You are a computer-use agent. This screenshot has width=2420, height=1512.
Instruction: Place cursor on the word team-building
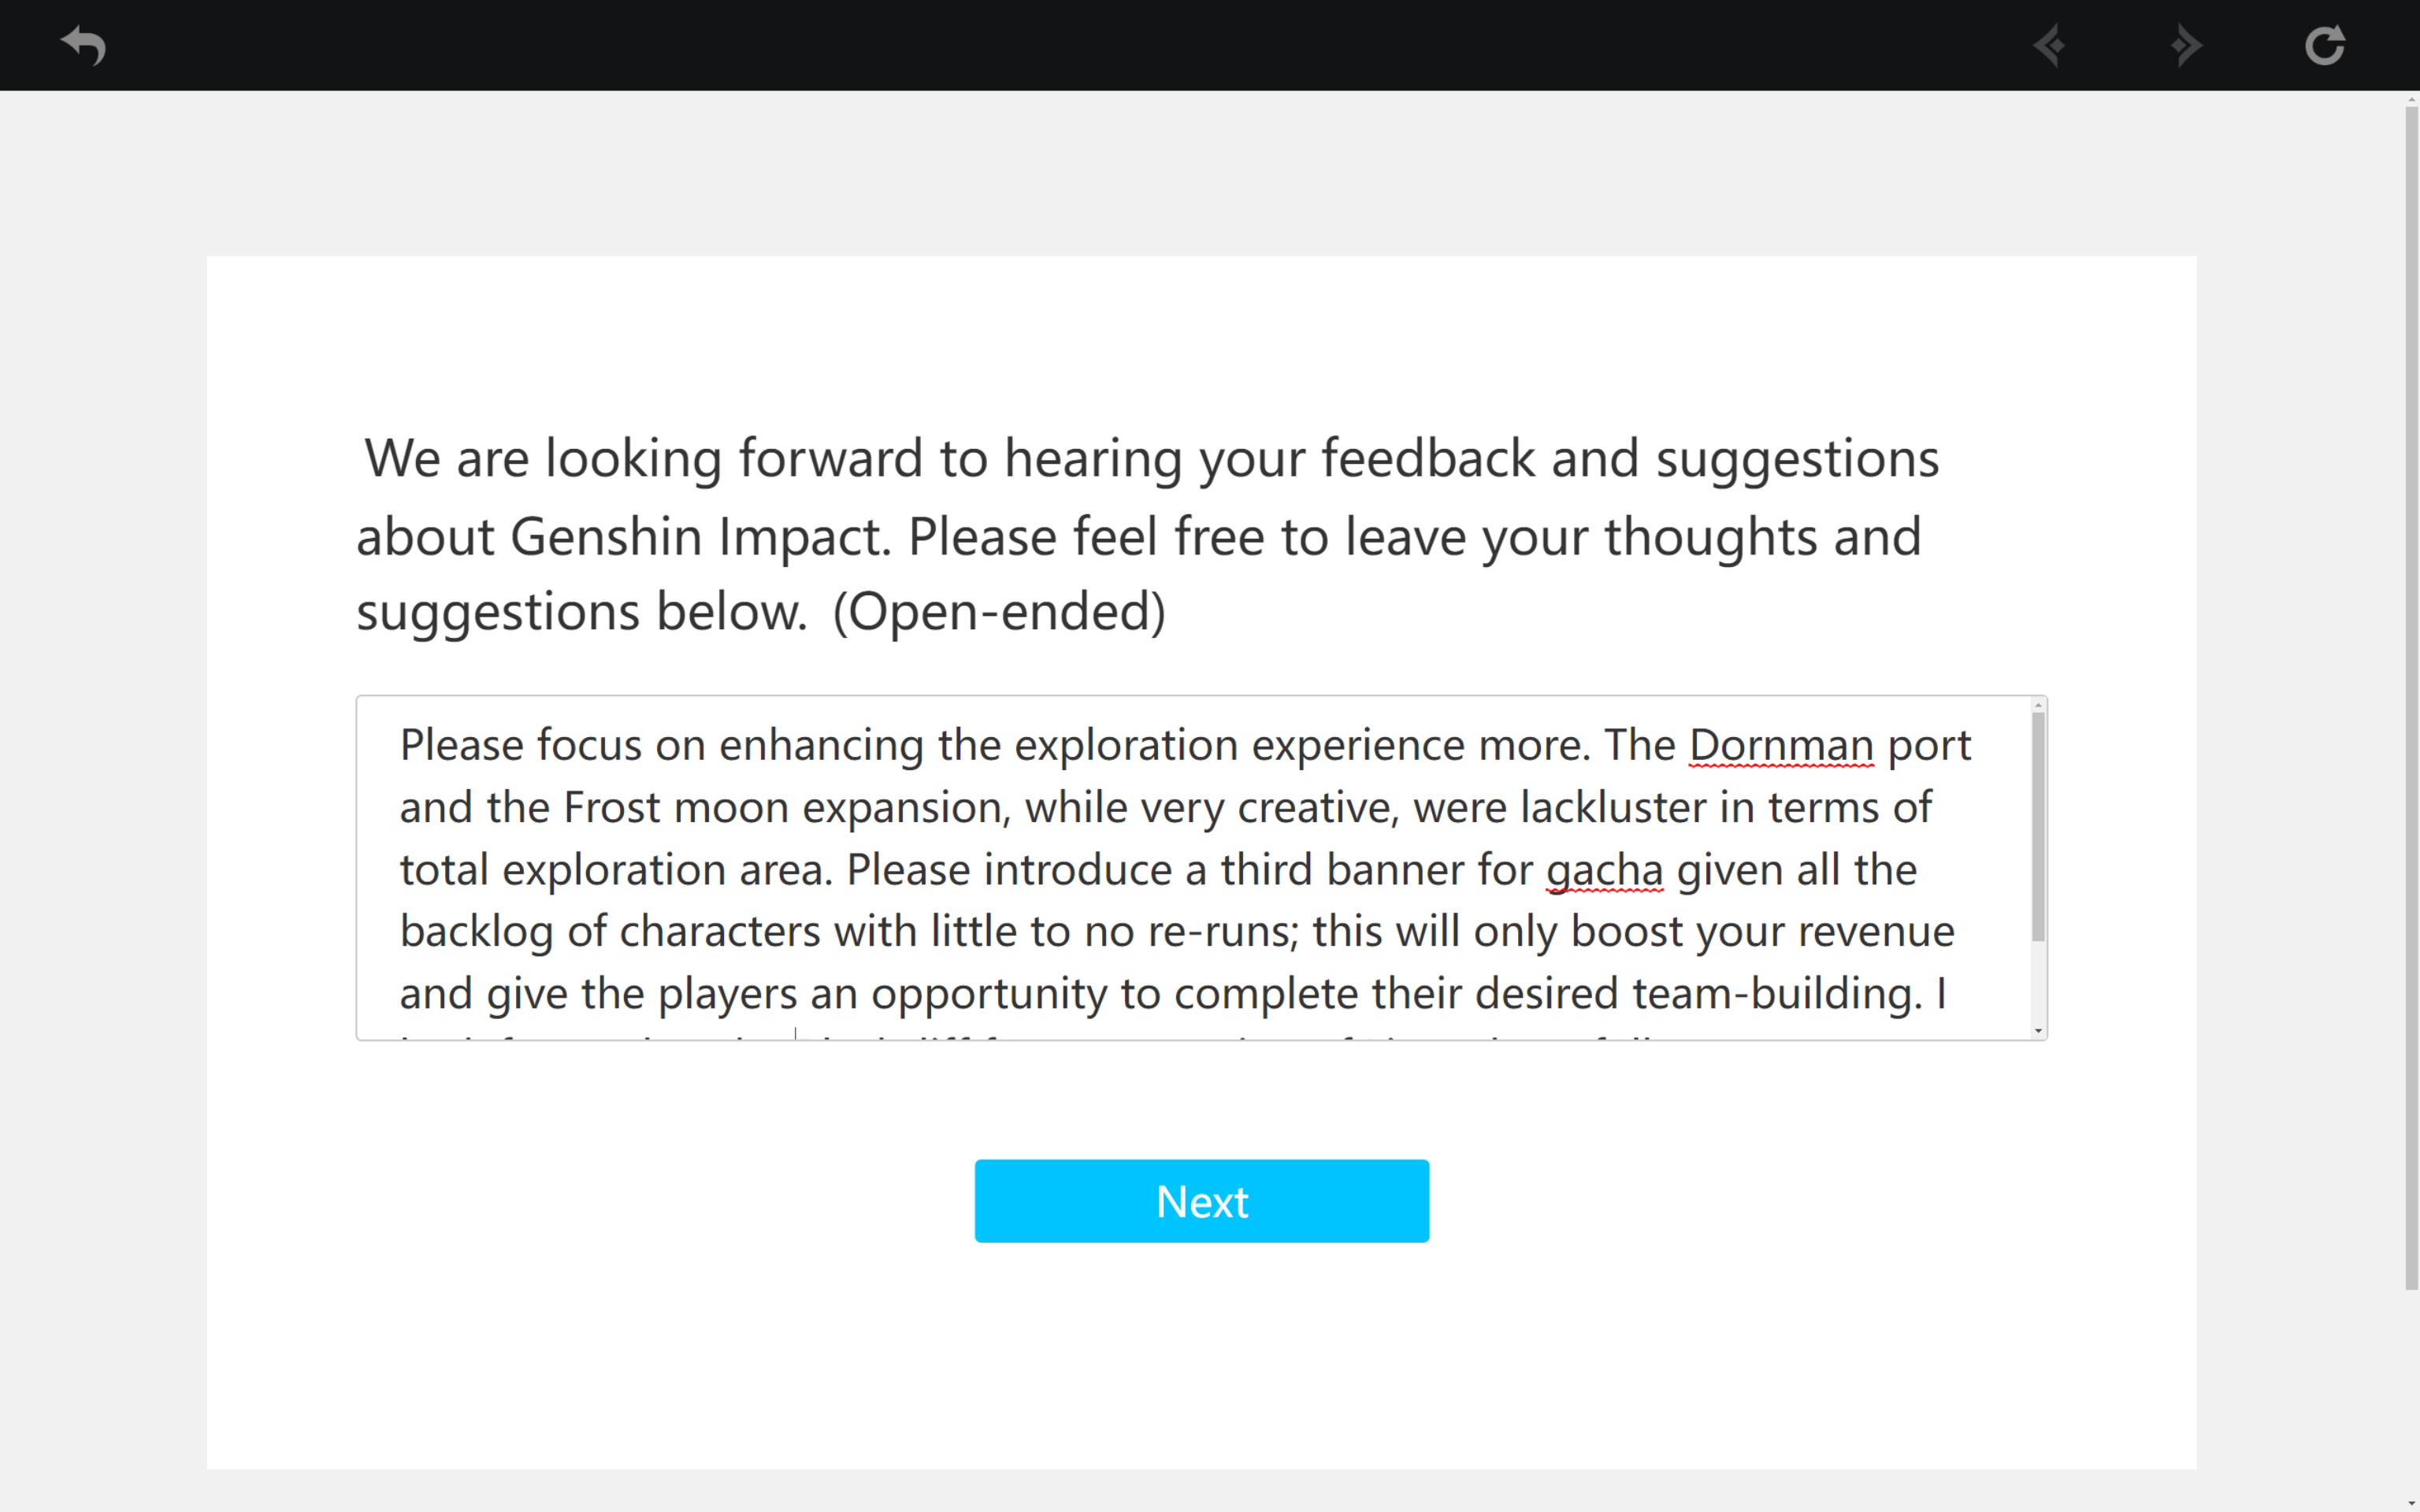click(1776, 995)
